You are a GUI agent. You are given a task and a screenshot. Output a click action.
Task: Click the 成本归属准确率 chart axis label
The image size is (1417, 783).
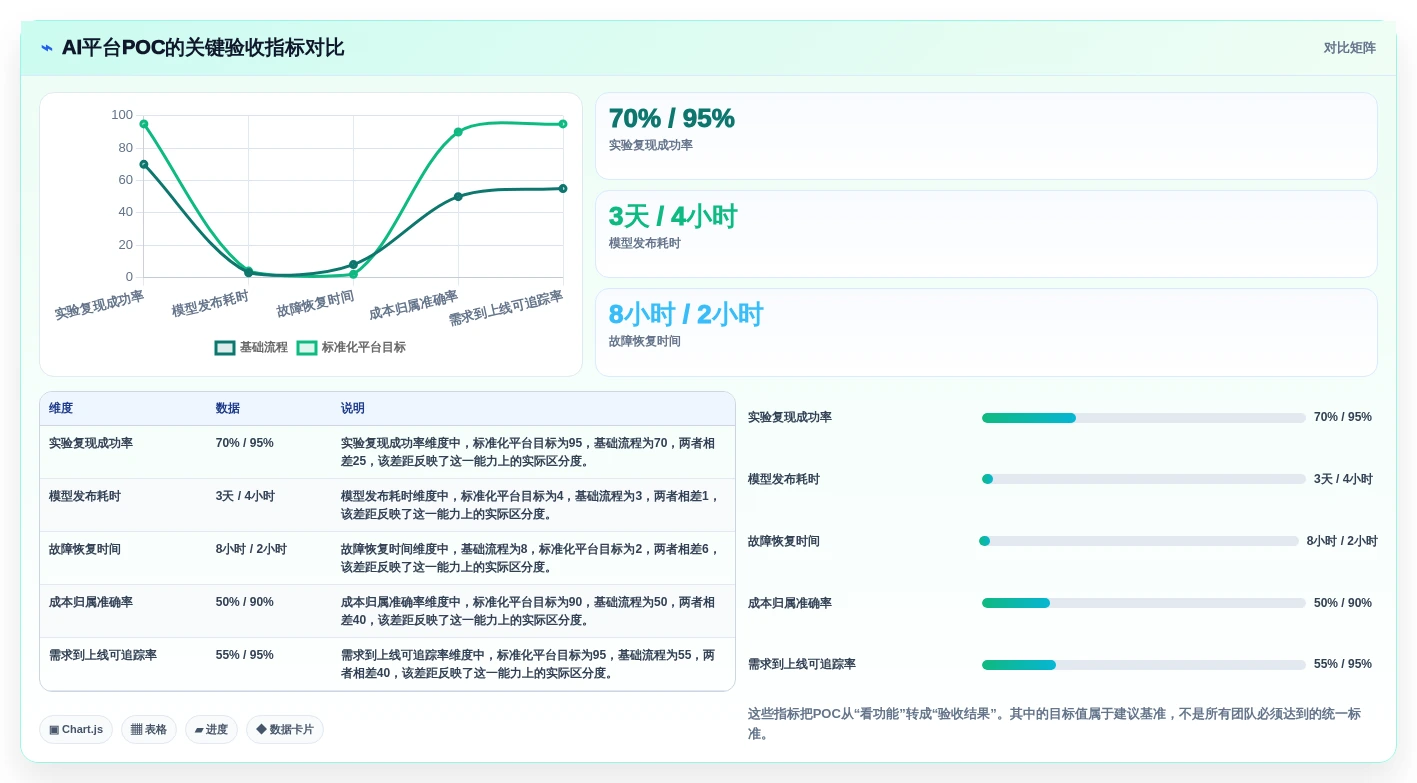coord(413,305)
